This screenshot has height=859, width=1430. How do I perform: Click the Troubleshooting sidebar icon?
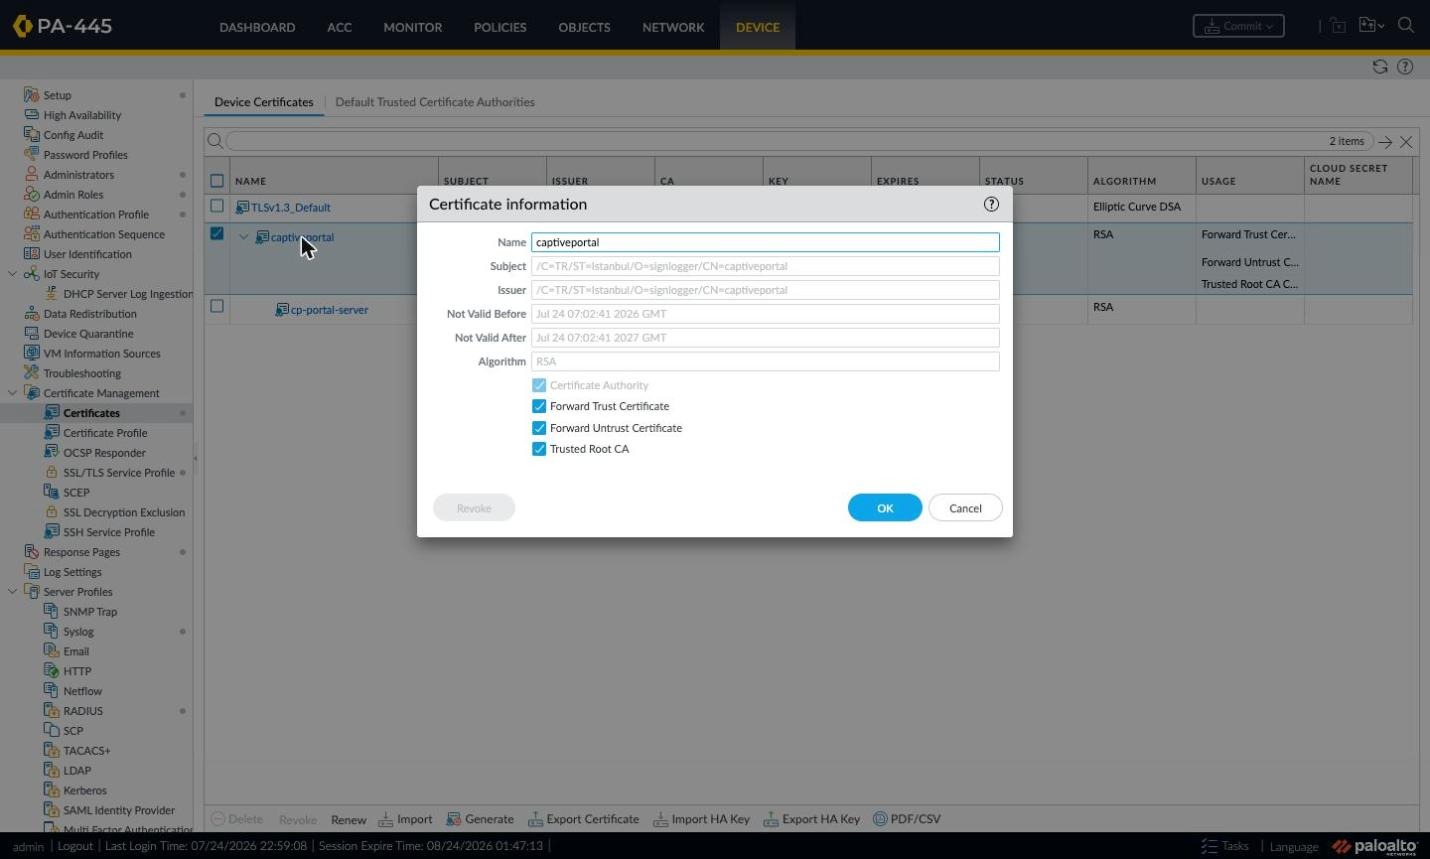coord(31,373)
